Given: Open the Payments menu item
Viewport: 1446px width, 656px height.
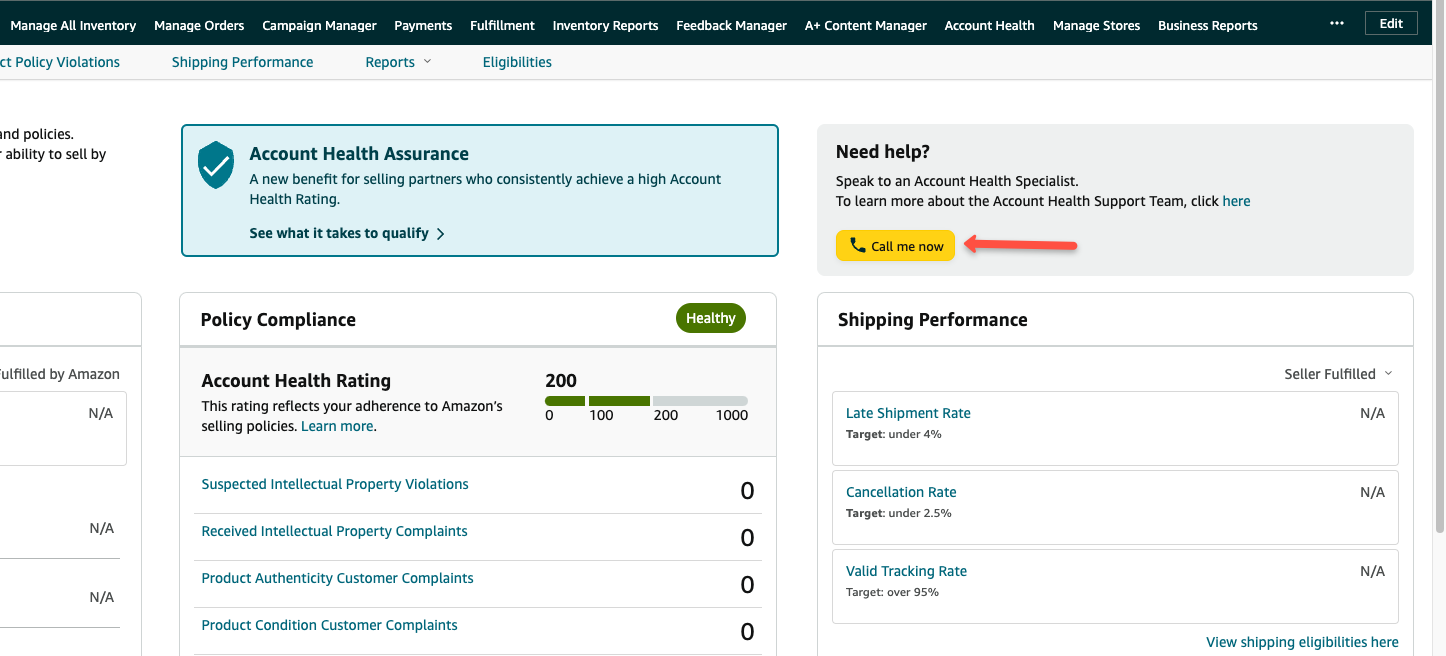Looking at the screenshot, I should click(x=423, y=26).
